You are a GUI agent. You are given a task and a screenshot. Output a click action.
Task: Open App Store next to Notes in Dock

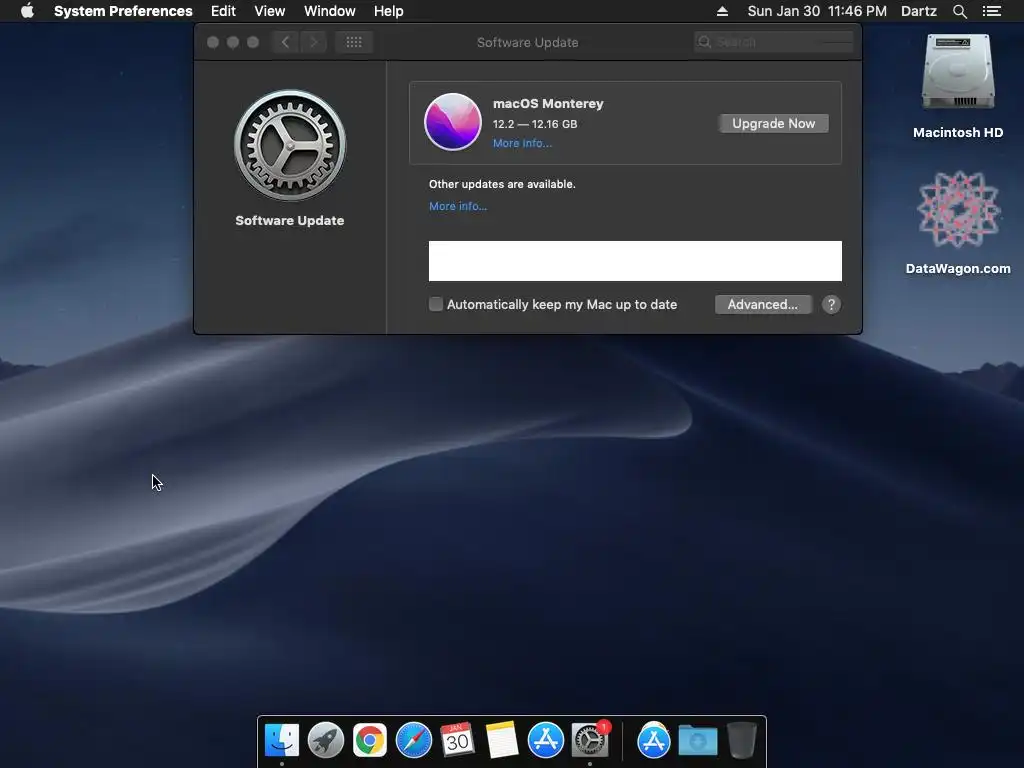[545, 740]
